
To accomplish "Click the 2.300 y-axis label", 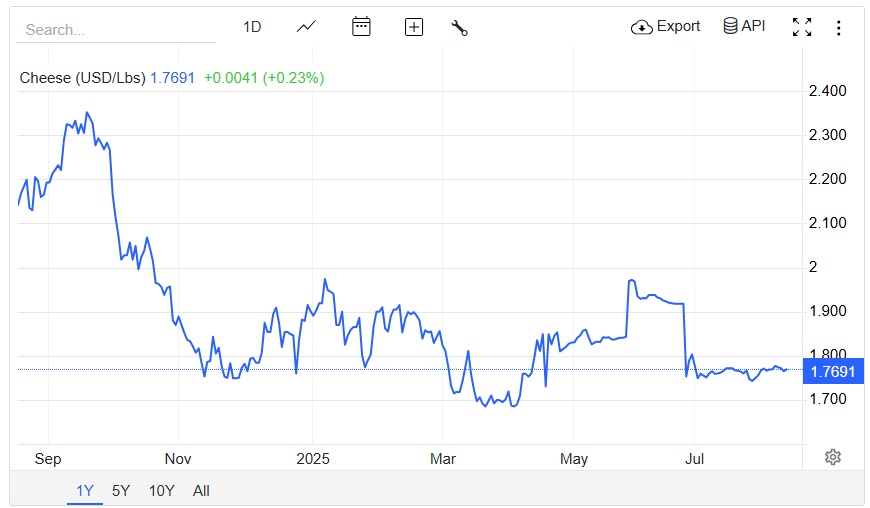I will [x=827, y=135].
